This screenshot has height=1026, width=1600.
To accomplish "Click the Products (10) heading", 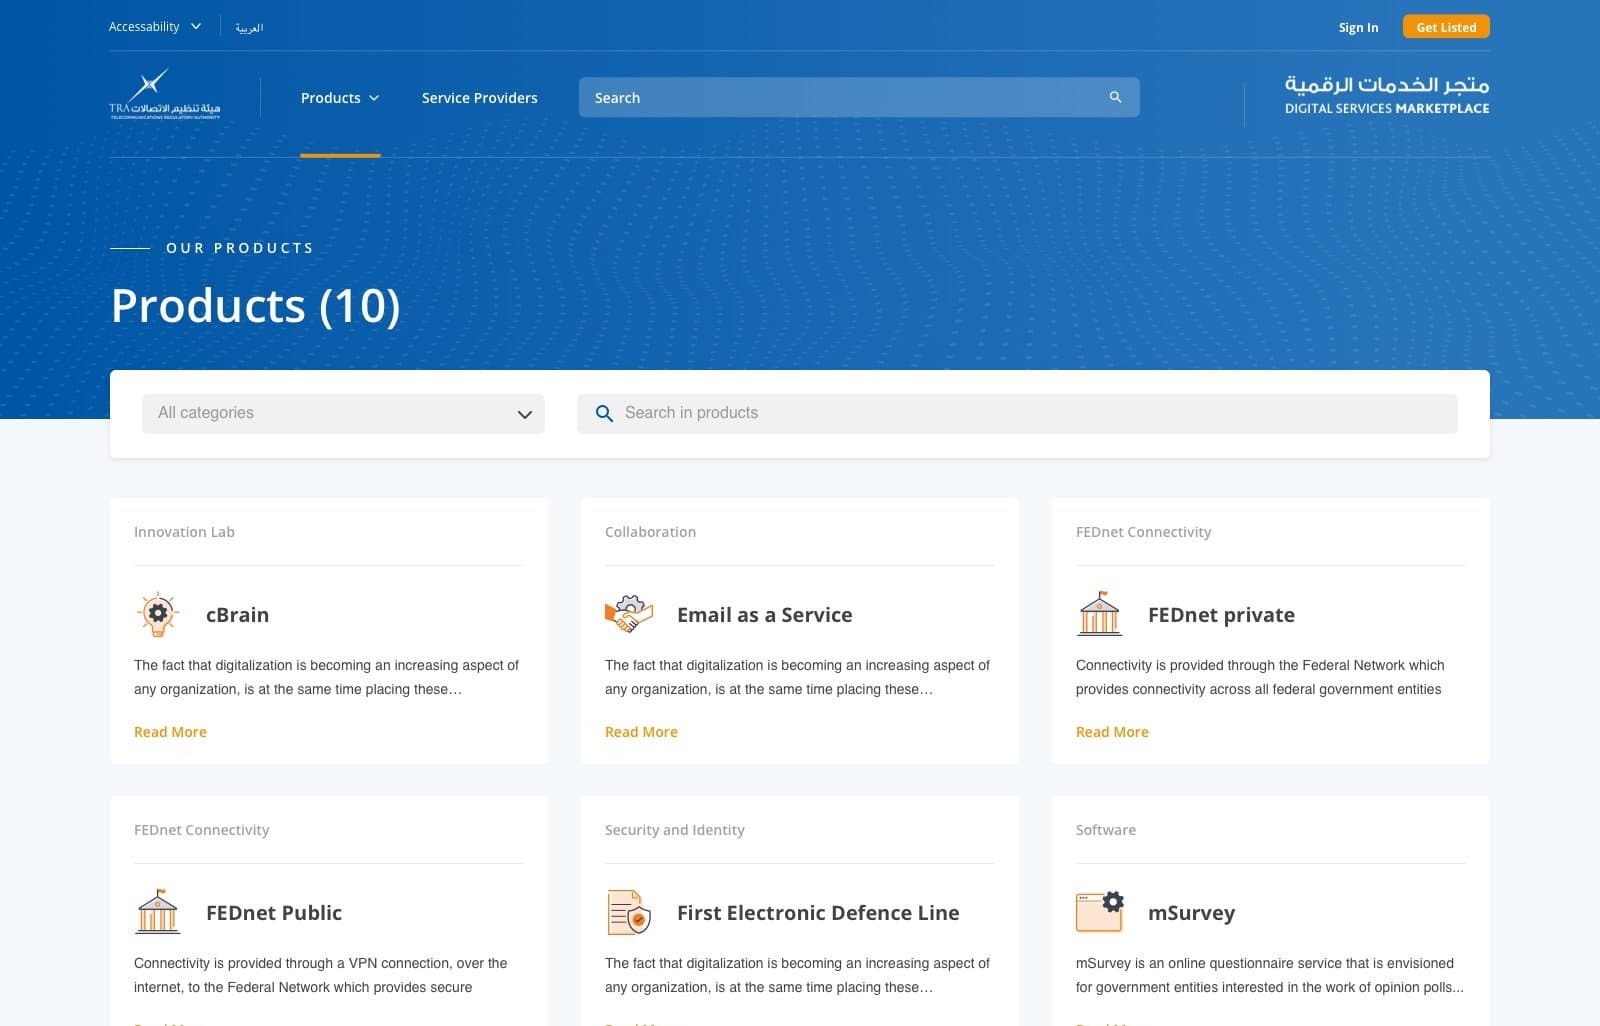I will 255,306.
